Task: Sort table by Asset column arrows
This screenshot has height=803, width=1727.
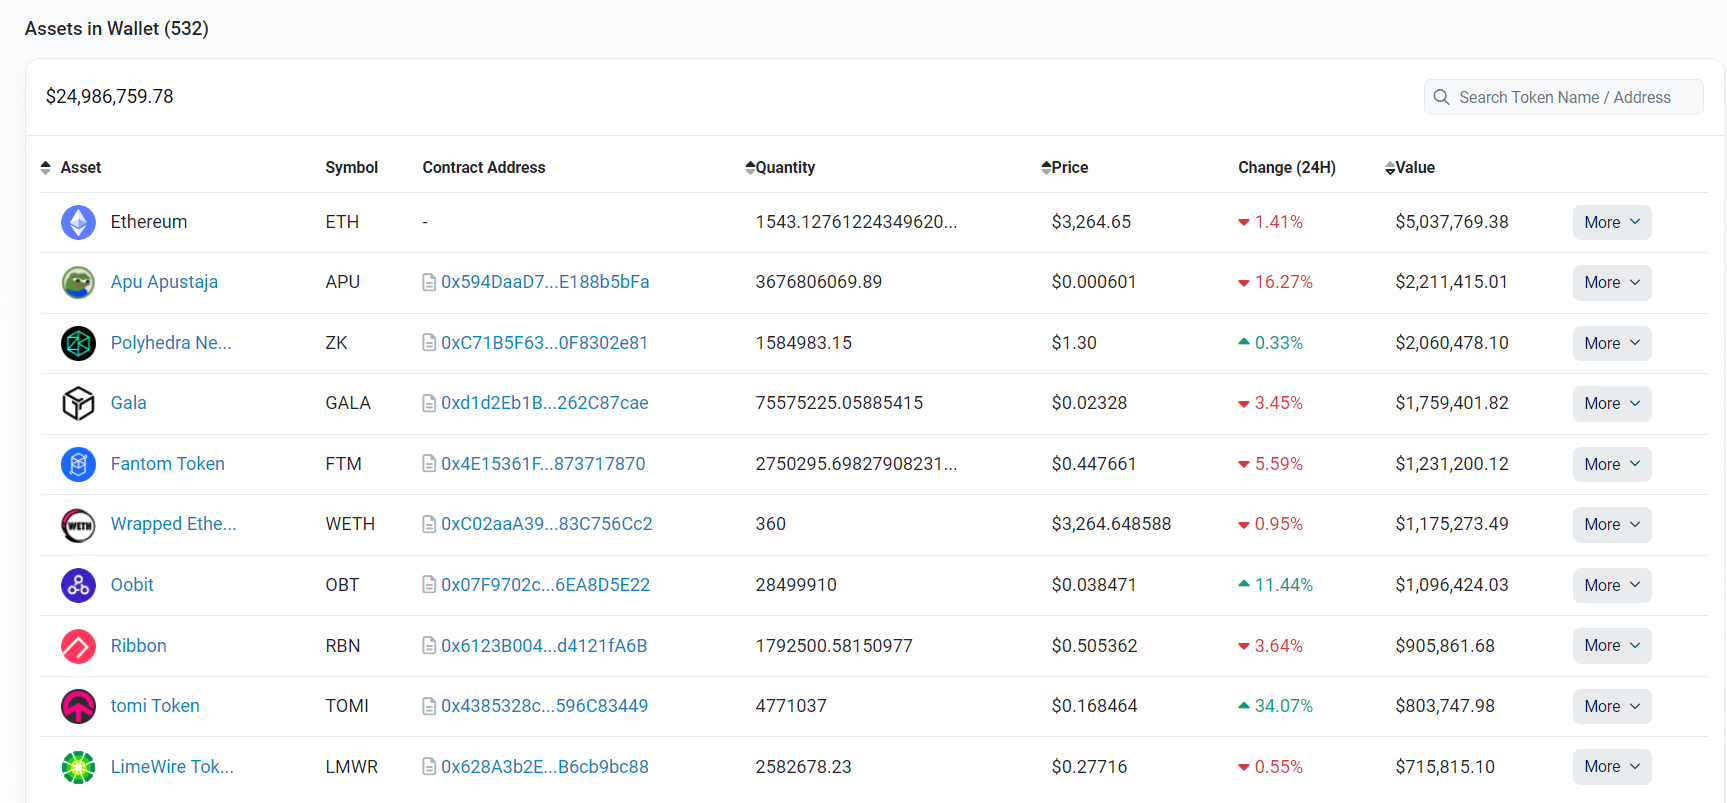Action: 45,167
